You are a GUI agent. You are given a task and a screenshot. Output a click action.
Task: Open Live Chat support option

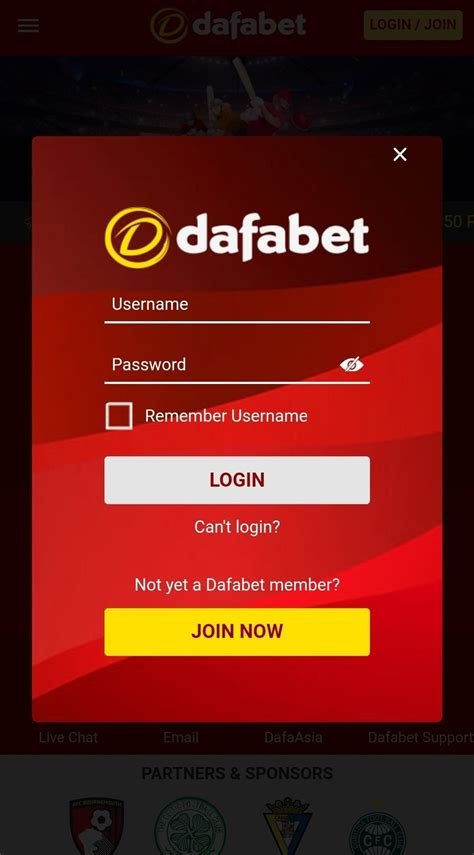pyautogui.click(x=68, y=737)
